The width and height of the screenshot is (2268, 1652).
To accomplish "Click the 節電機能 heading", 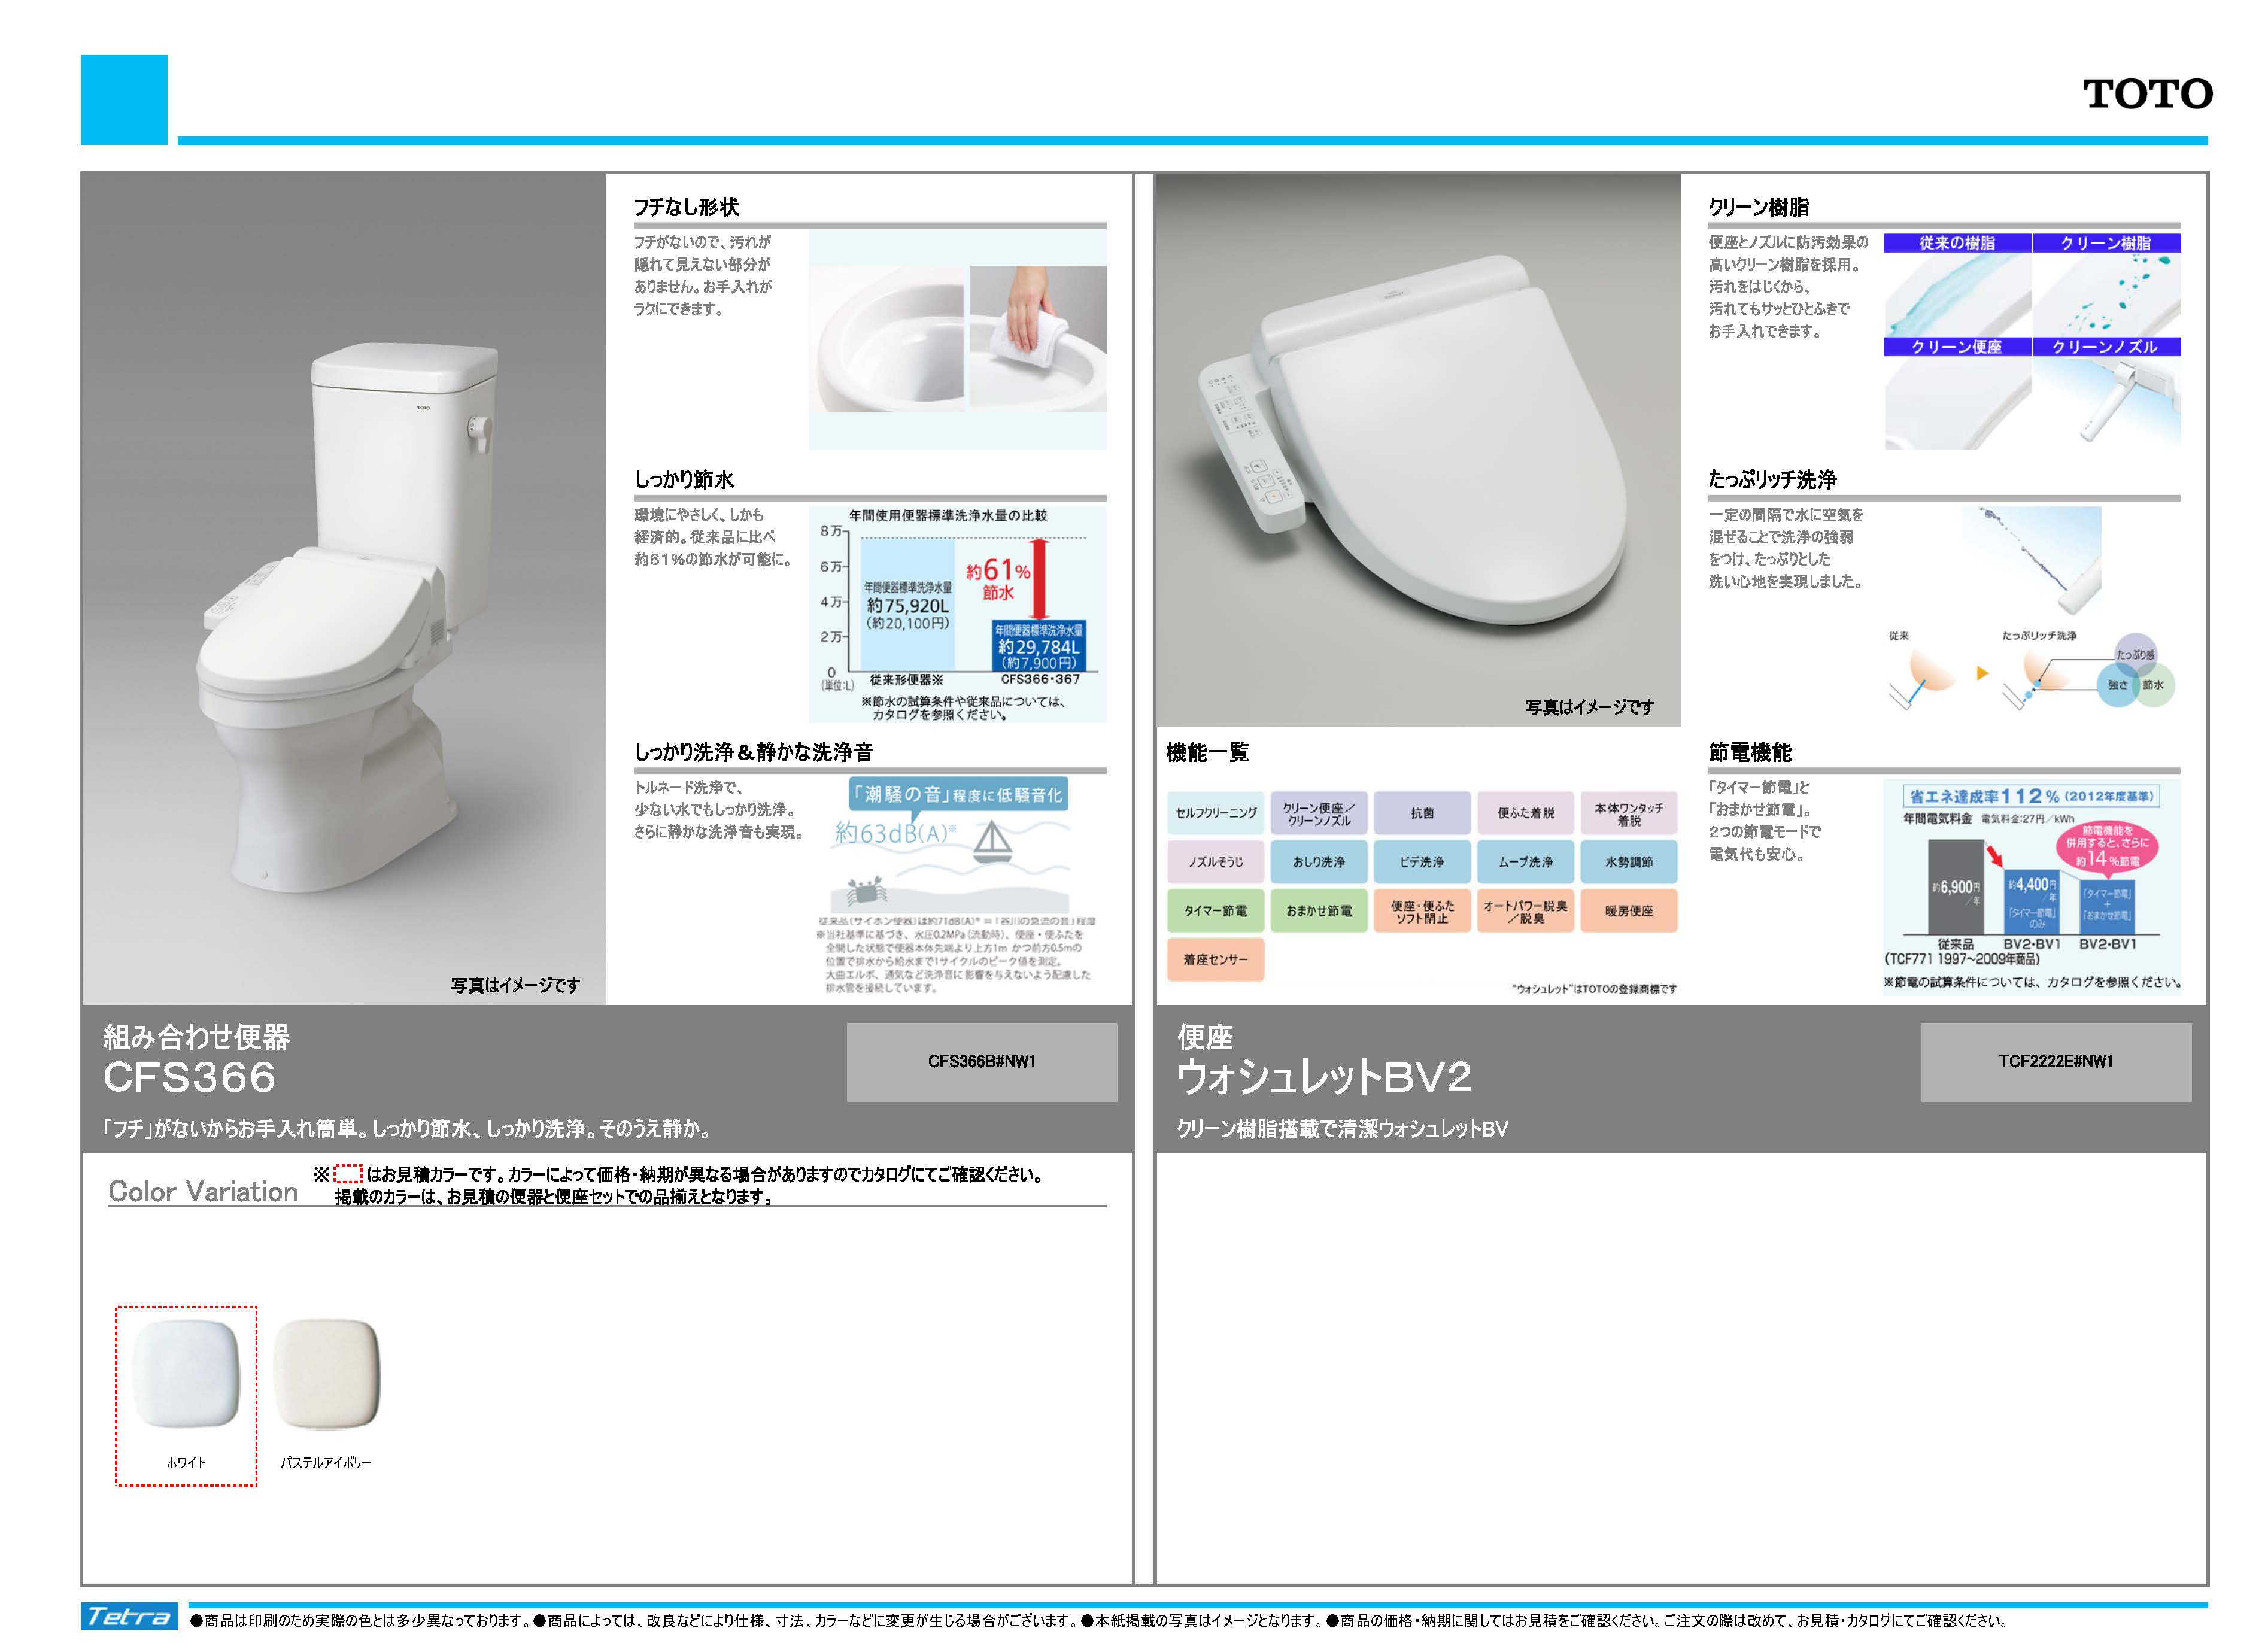I will (1750, 752).
